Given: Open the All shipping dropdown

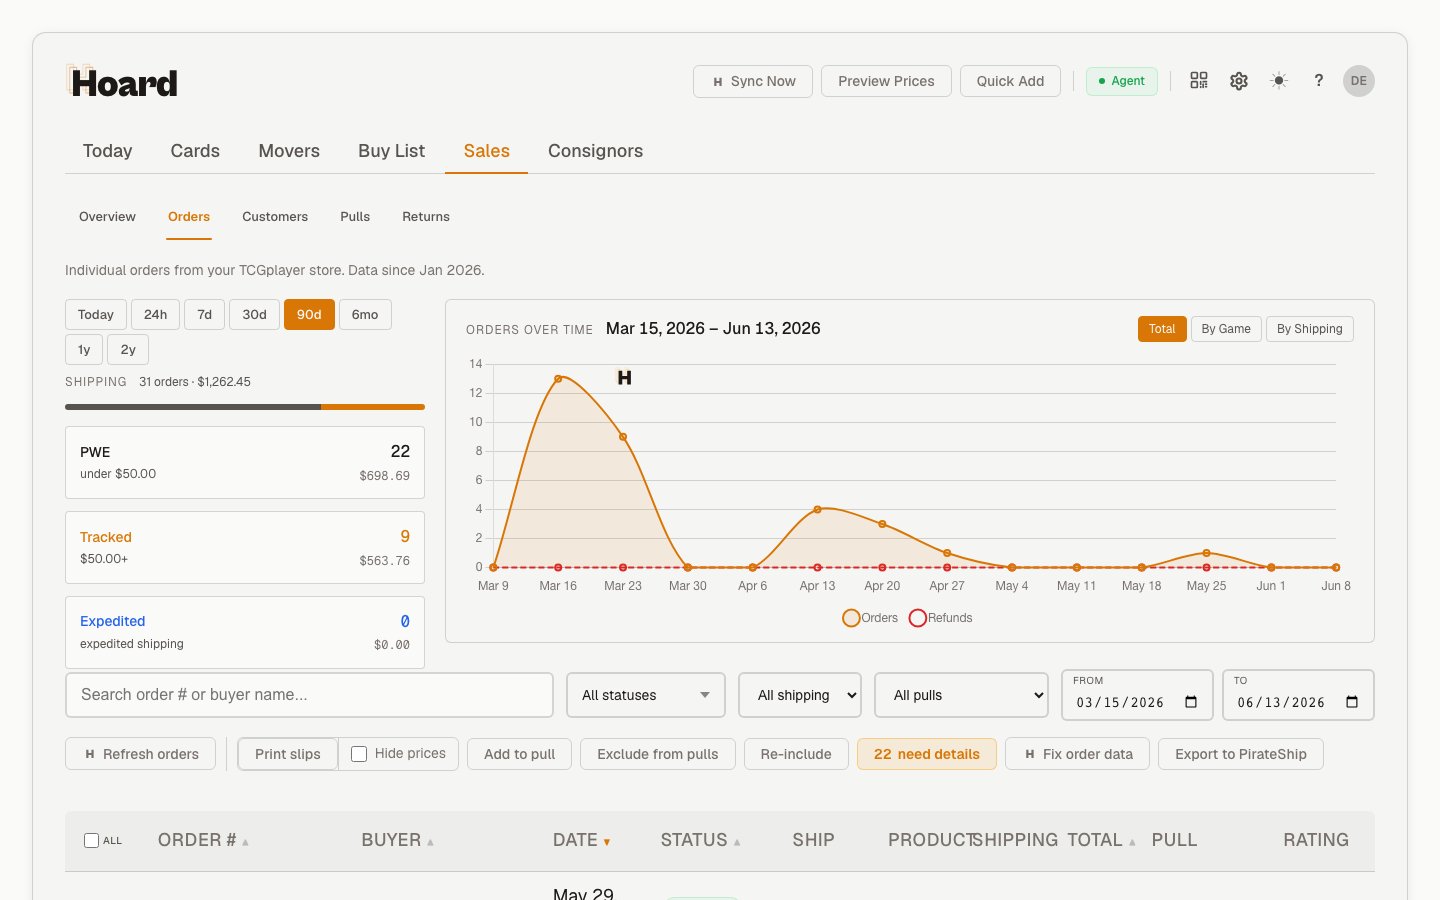Looking at the screenshot, I should click(800, 695).
